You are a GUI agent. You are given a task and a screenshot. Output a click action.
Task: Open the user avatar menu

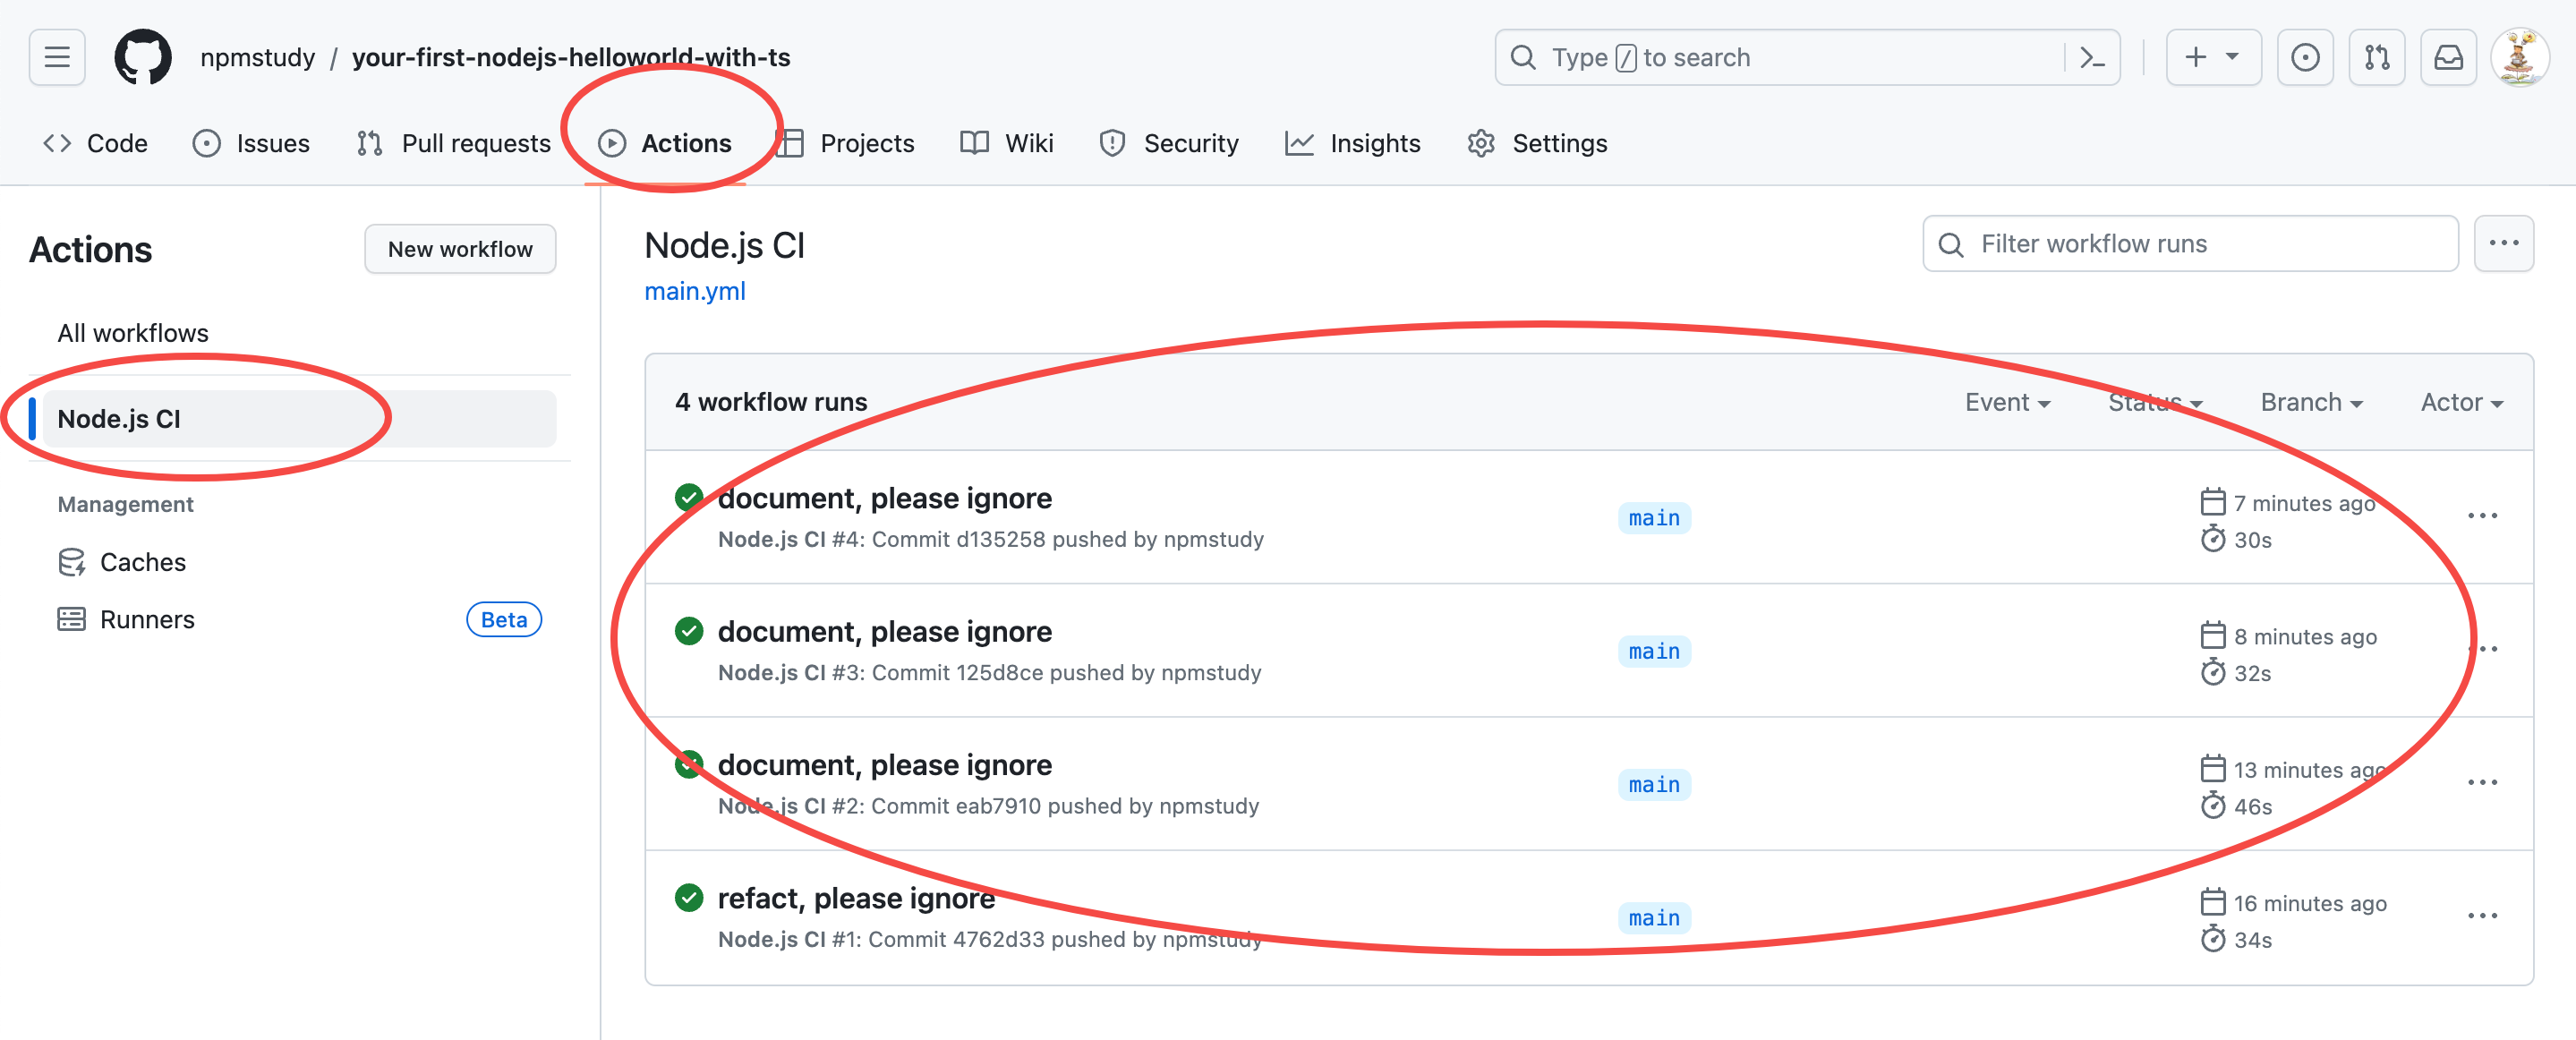[2519, 57]
